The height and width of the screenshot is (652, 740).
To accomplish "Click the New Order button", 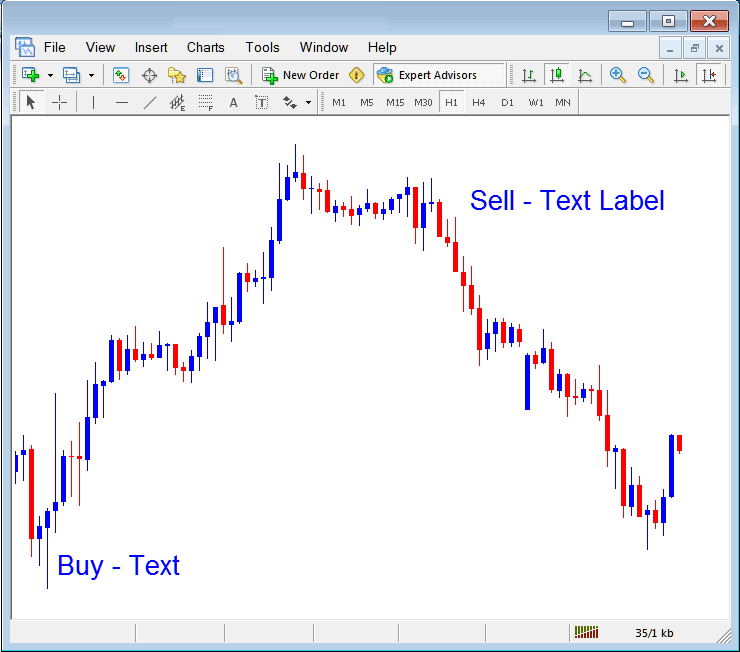I will [300, 75].
